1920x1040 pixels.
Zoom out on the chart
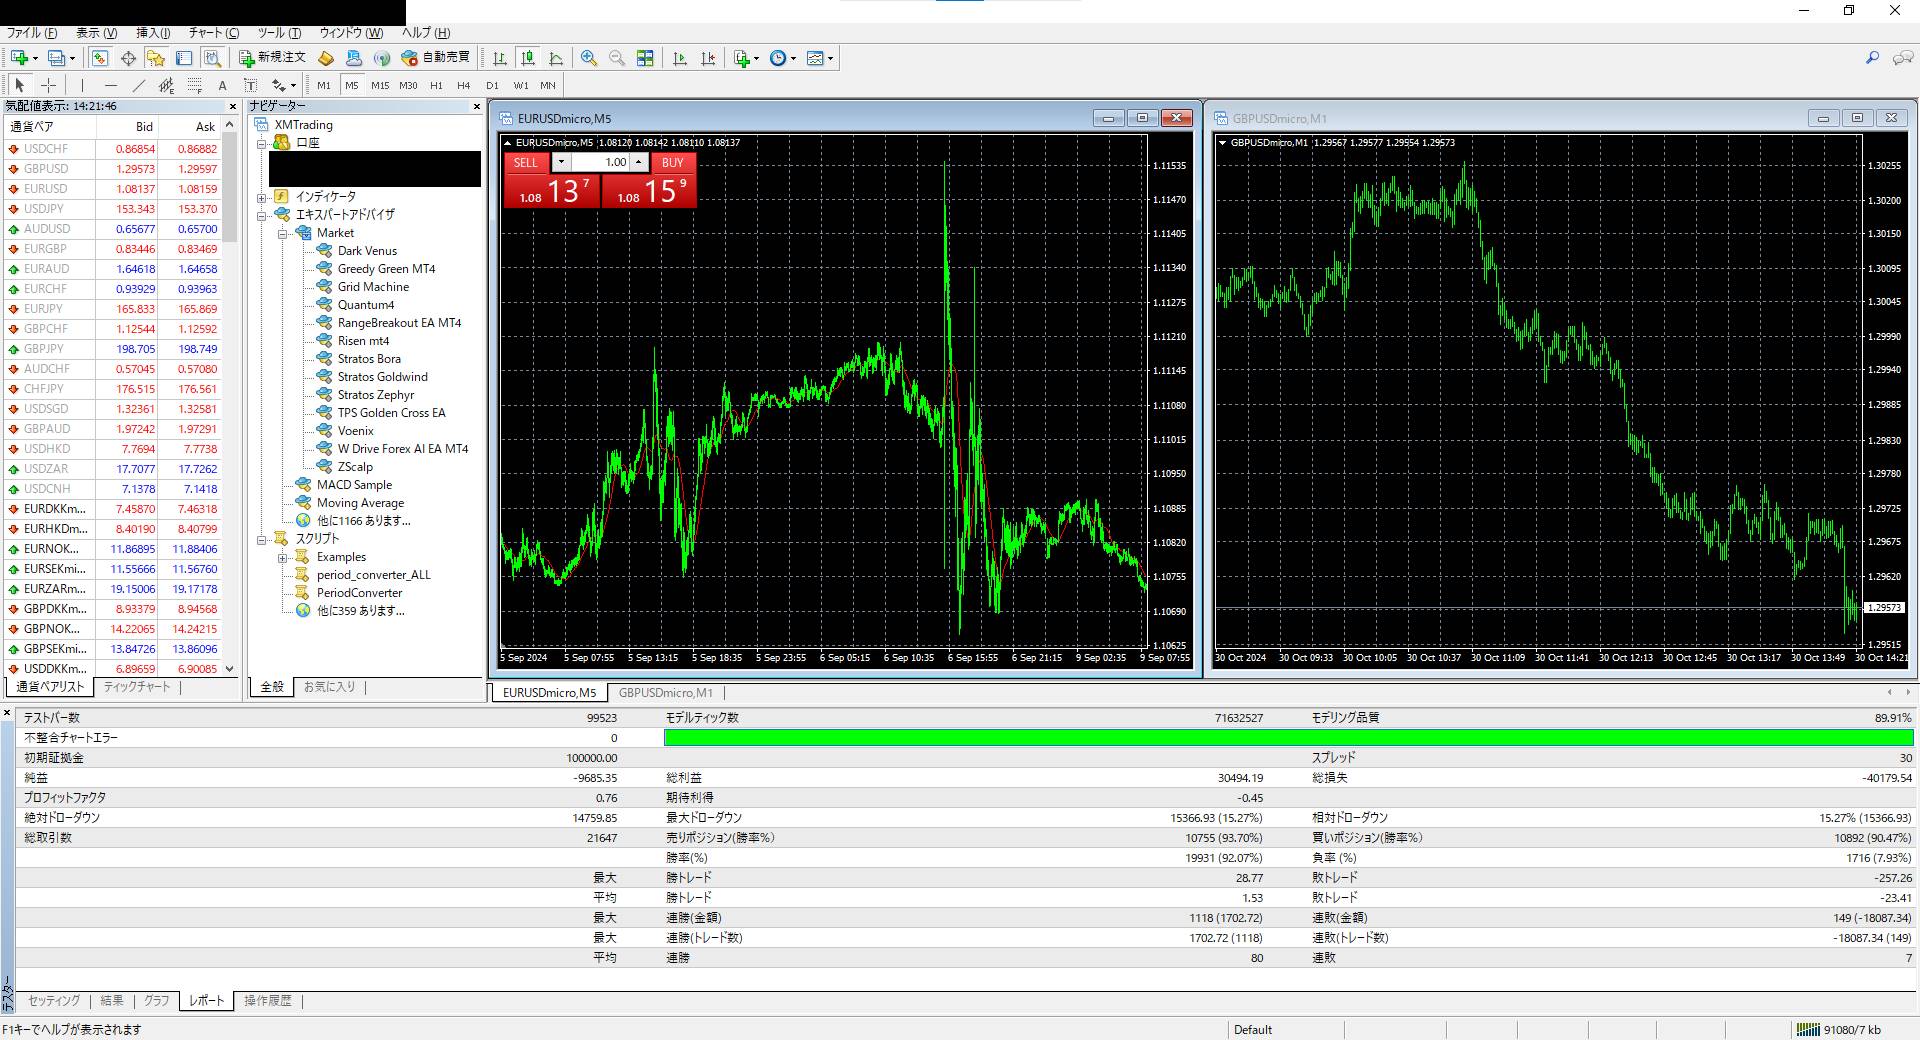coord(617,58)
